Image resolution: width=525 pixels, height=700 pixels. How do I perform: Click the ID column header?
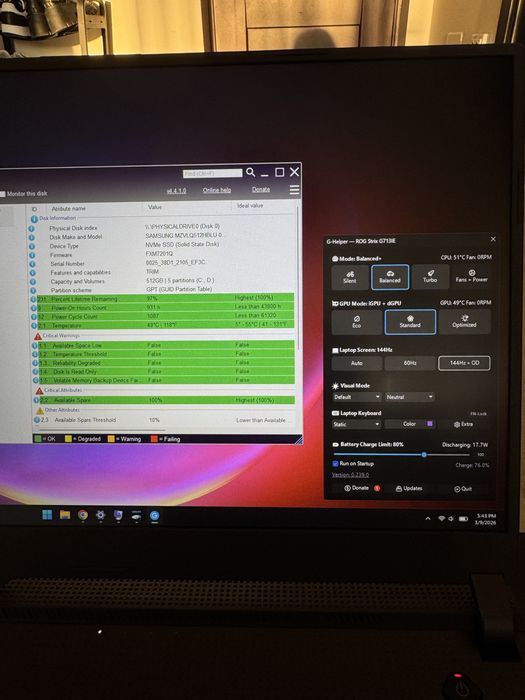tap(34, 209)
